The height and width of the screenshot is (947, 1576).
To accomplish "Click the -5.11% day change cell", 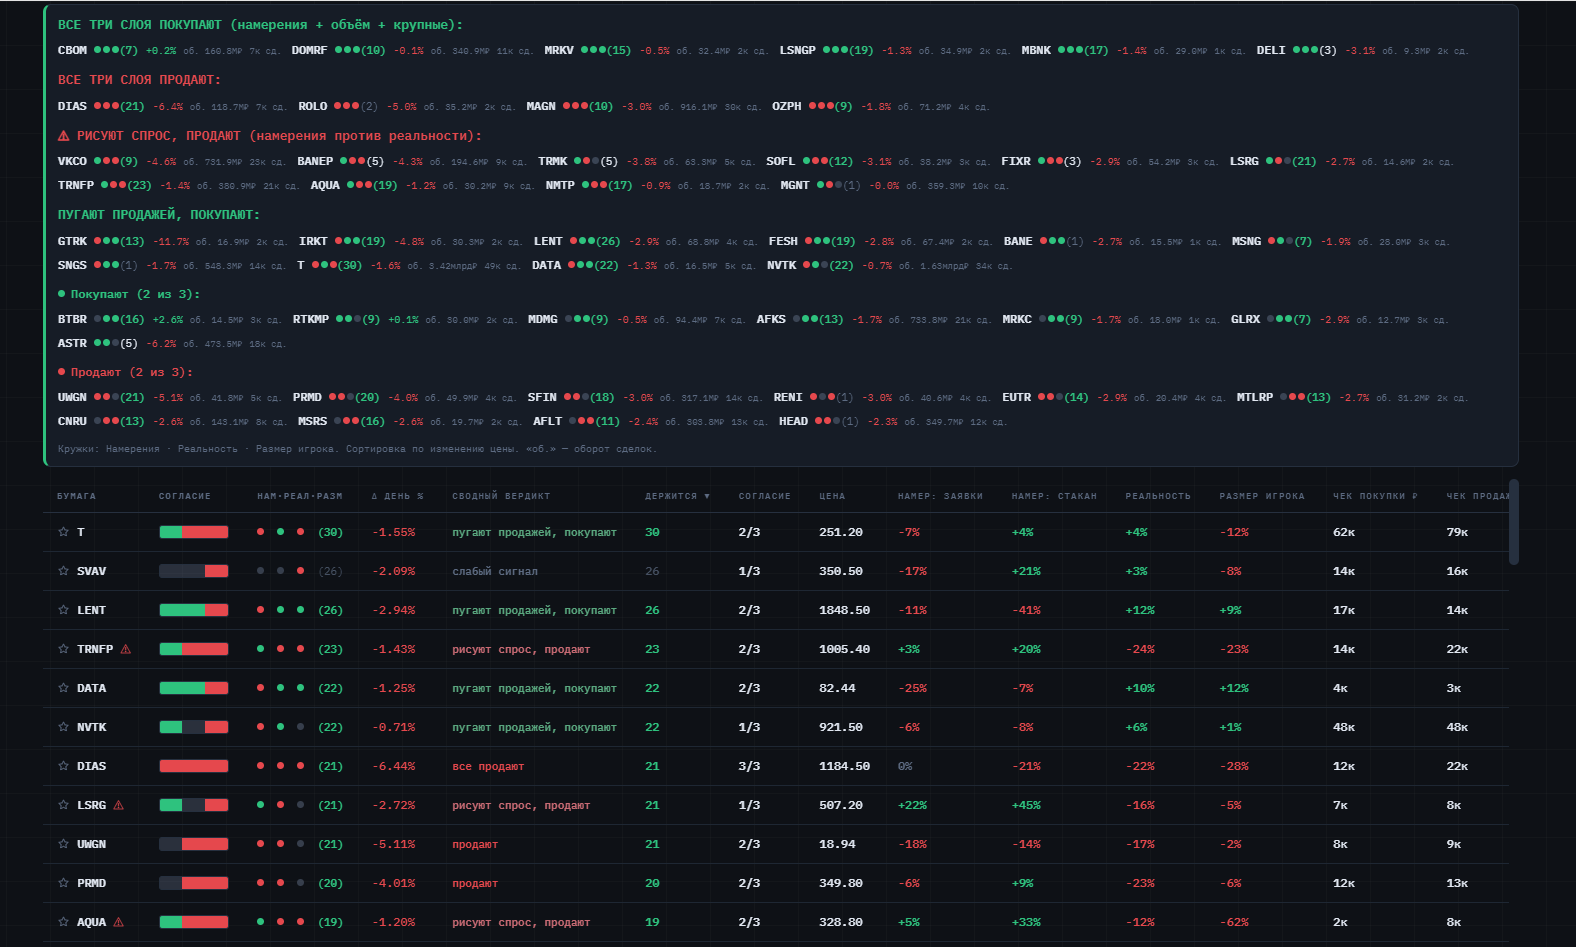I will tap(394, 844).
